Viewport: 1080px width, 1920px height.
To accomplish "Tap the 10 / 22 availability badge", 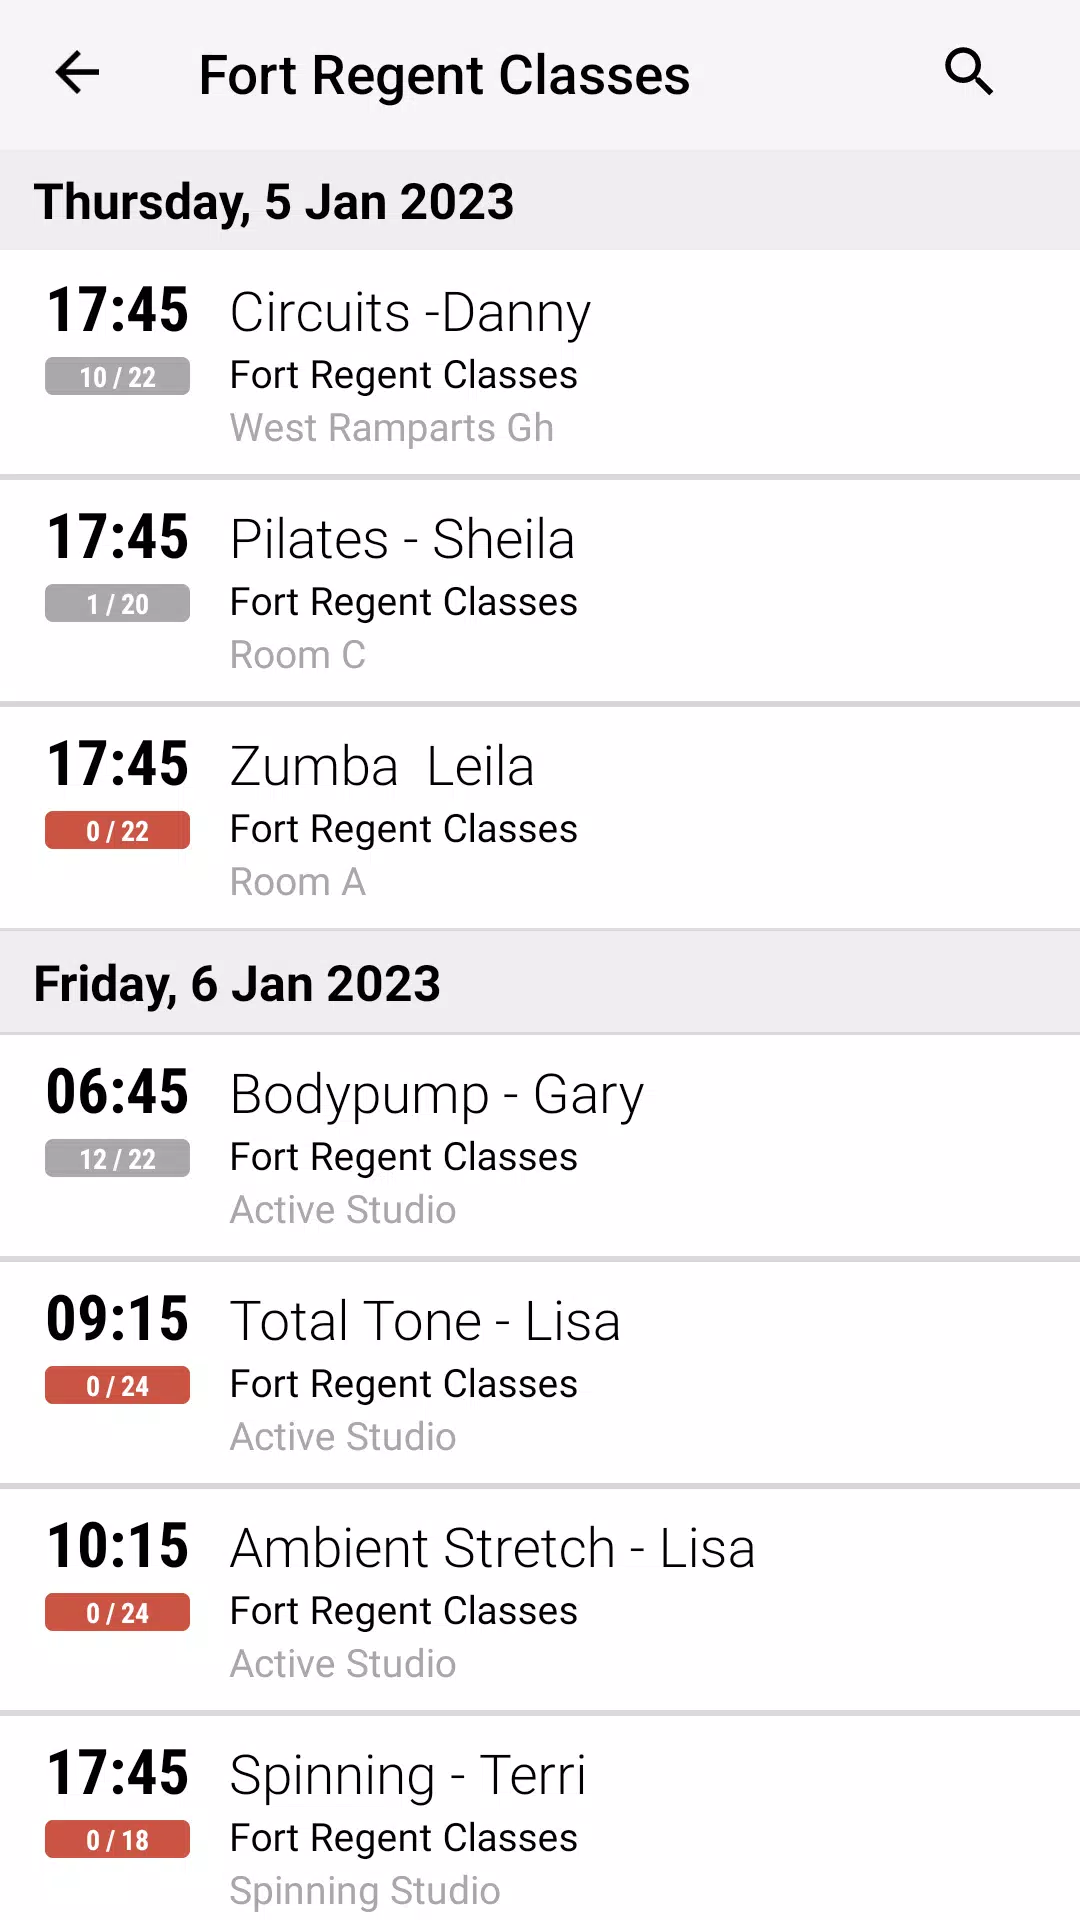I will [x=117, y=377].
